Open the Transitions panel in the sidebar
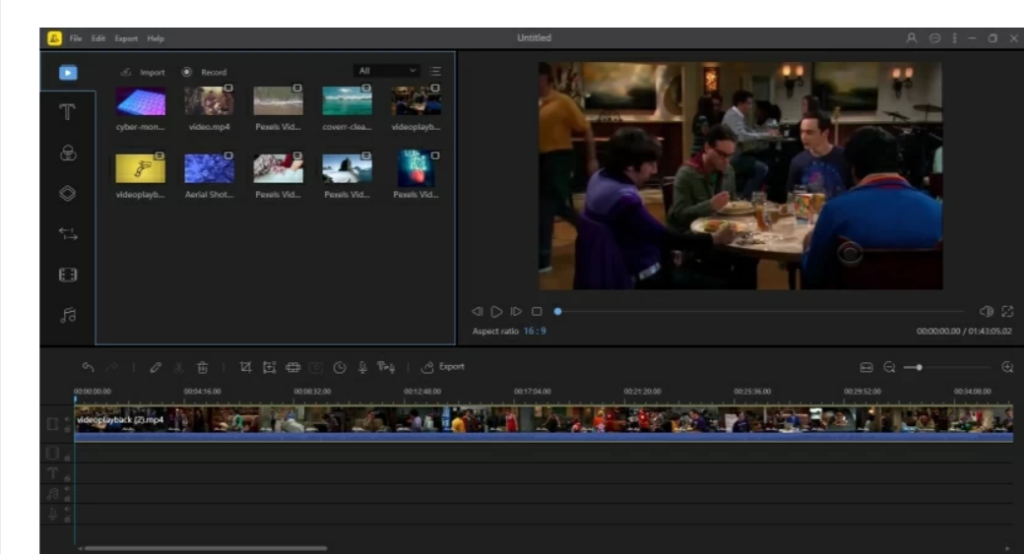The height and width of the screenshot is (554, 1024). pos(68,234)
